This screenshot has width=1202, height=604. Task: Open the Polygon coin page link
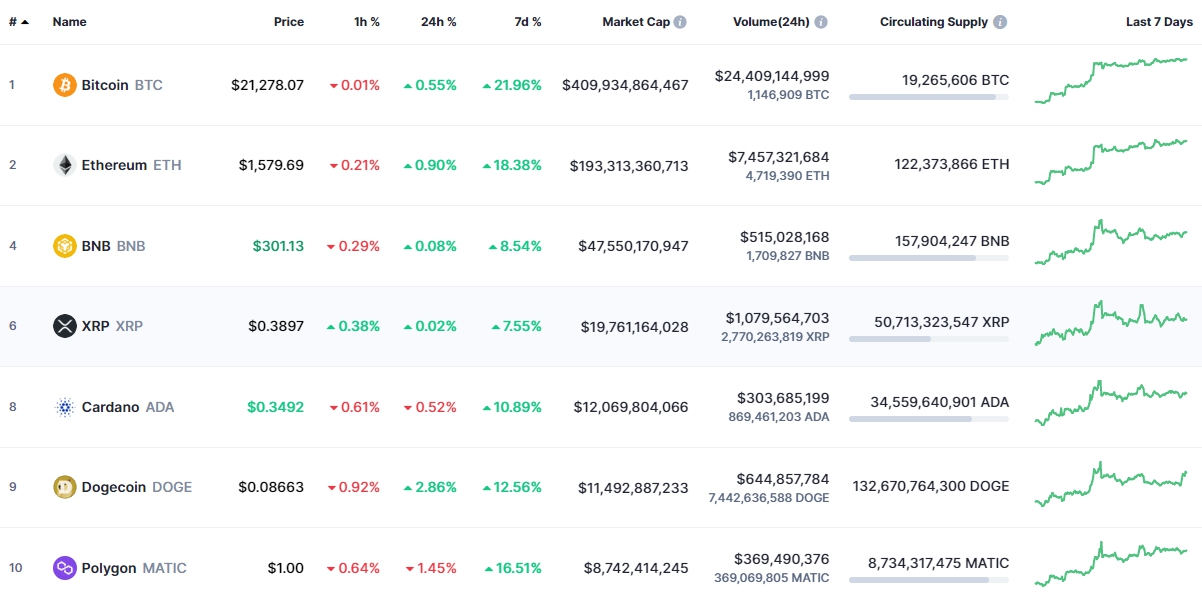click(x=134, y=568)
